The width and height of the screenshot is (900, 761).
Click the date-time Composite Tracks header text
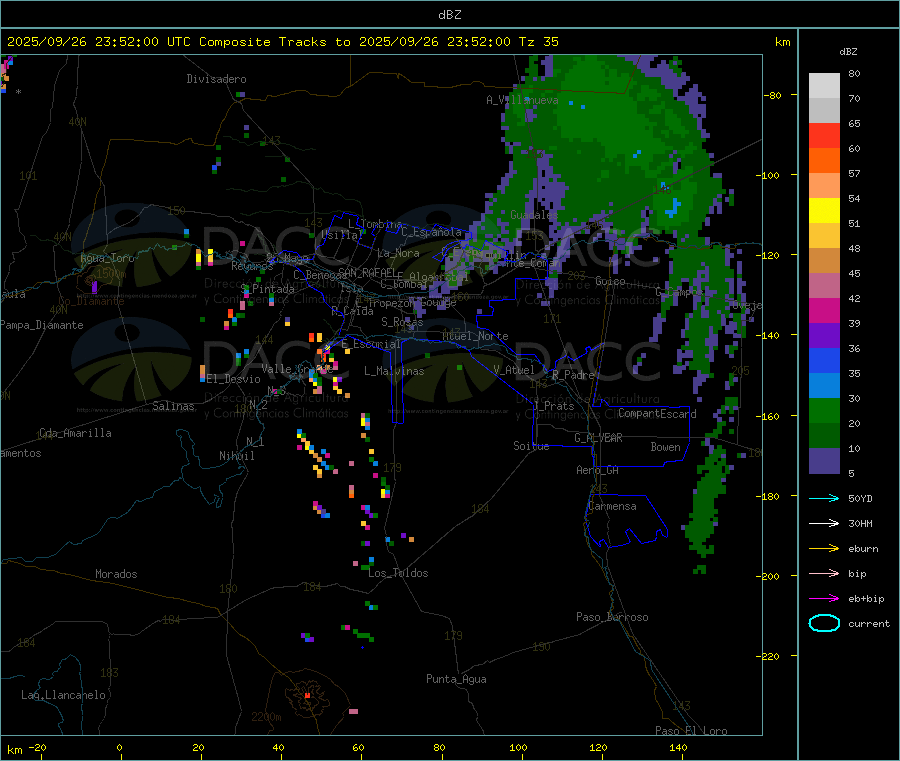(x=282, y=42)
